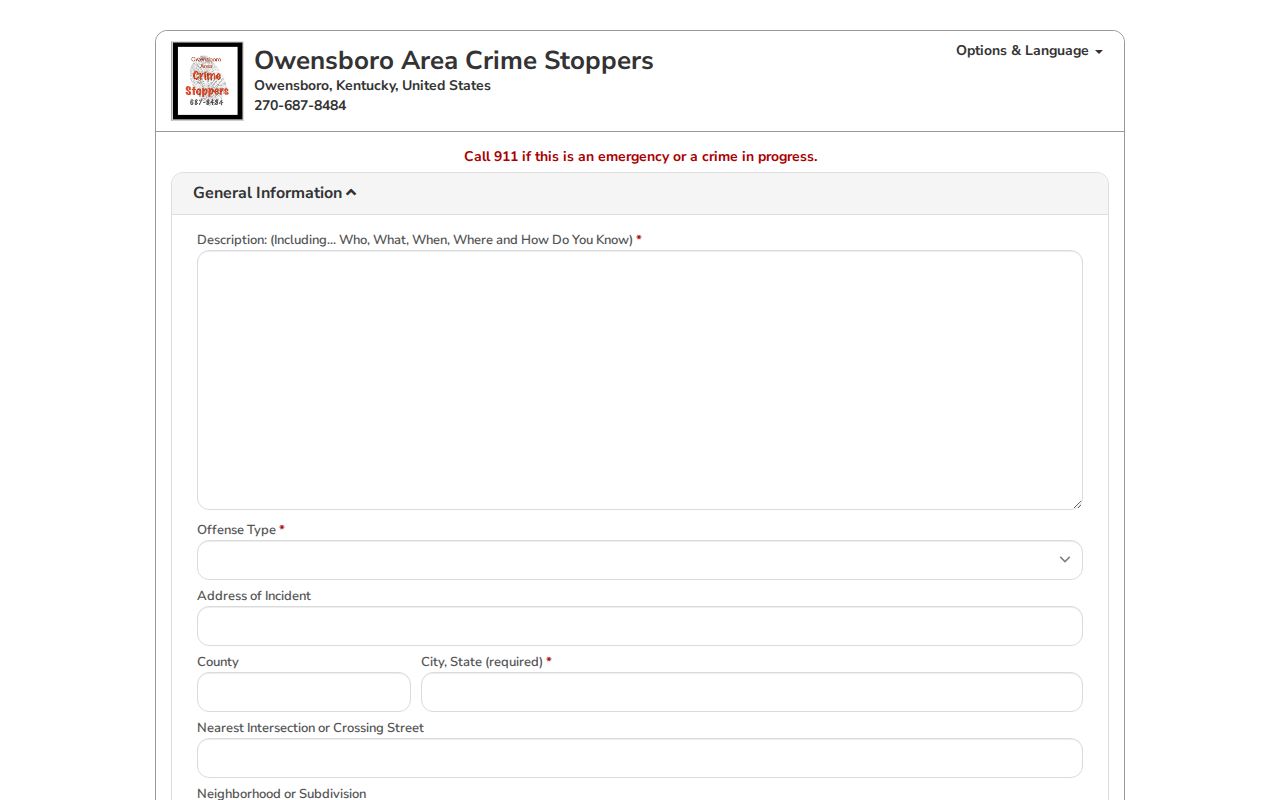1280x800 pixels.
Task: Click the Call 911 emergency notice text
Action: 640,156
